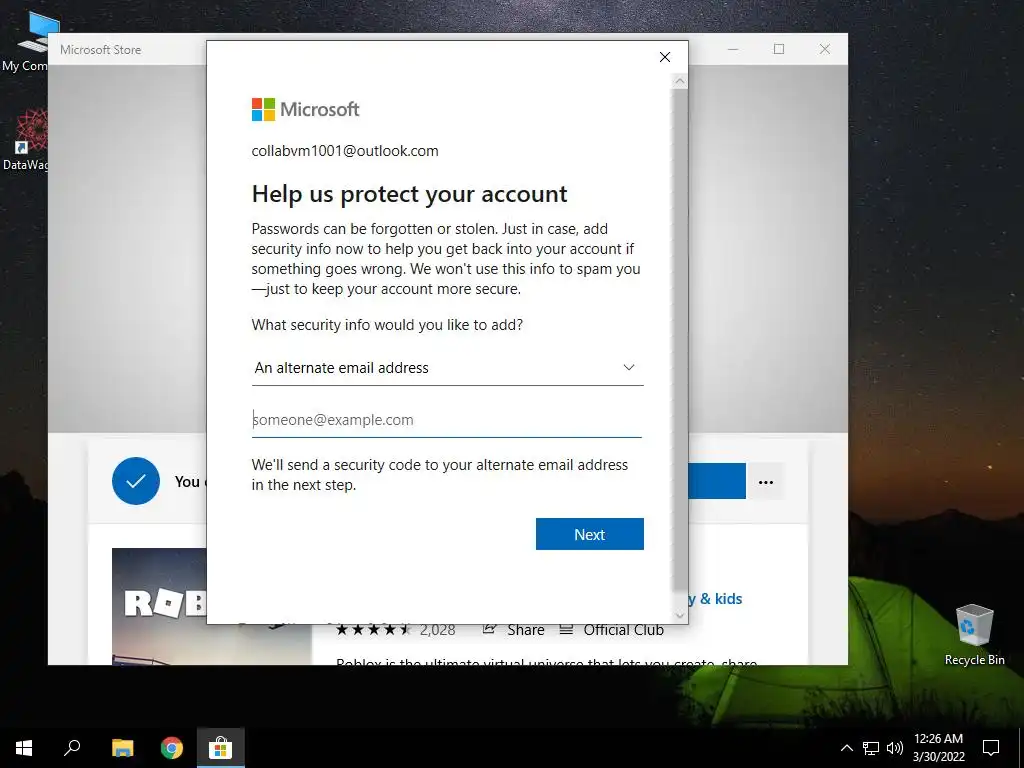
Task: Click the Microsoft logo in the dialog
Action: (306, 110)
